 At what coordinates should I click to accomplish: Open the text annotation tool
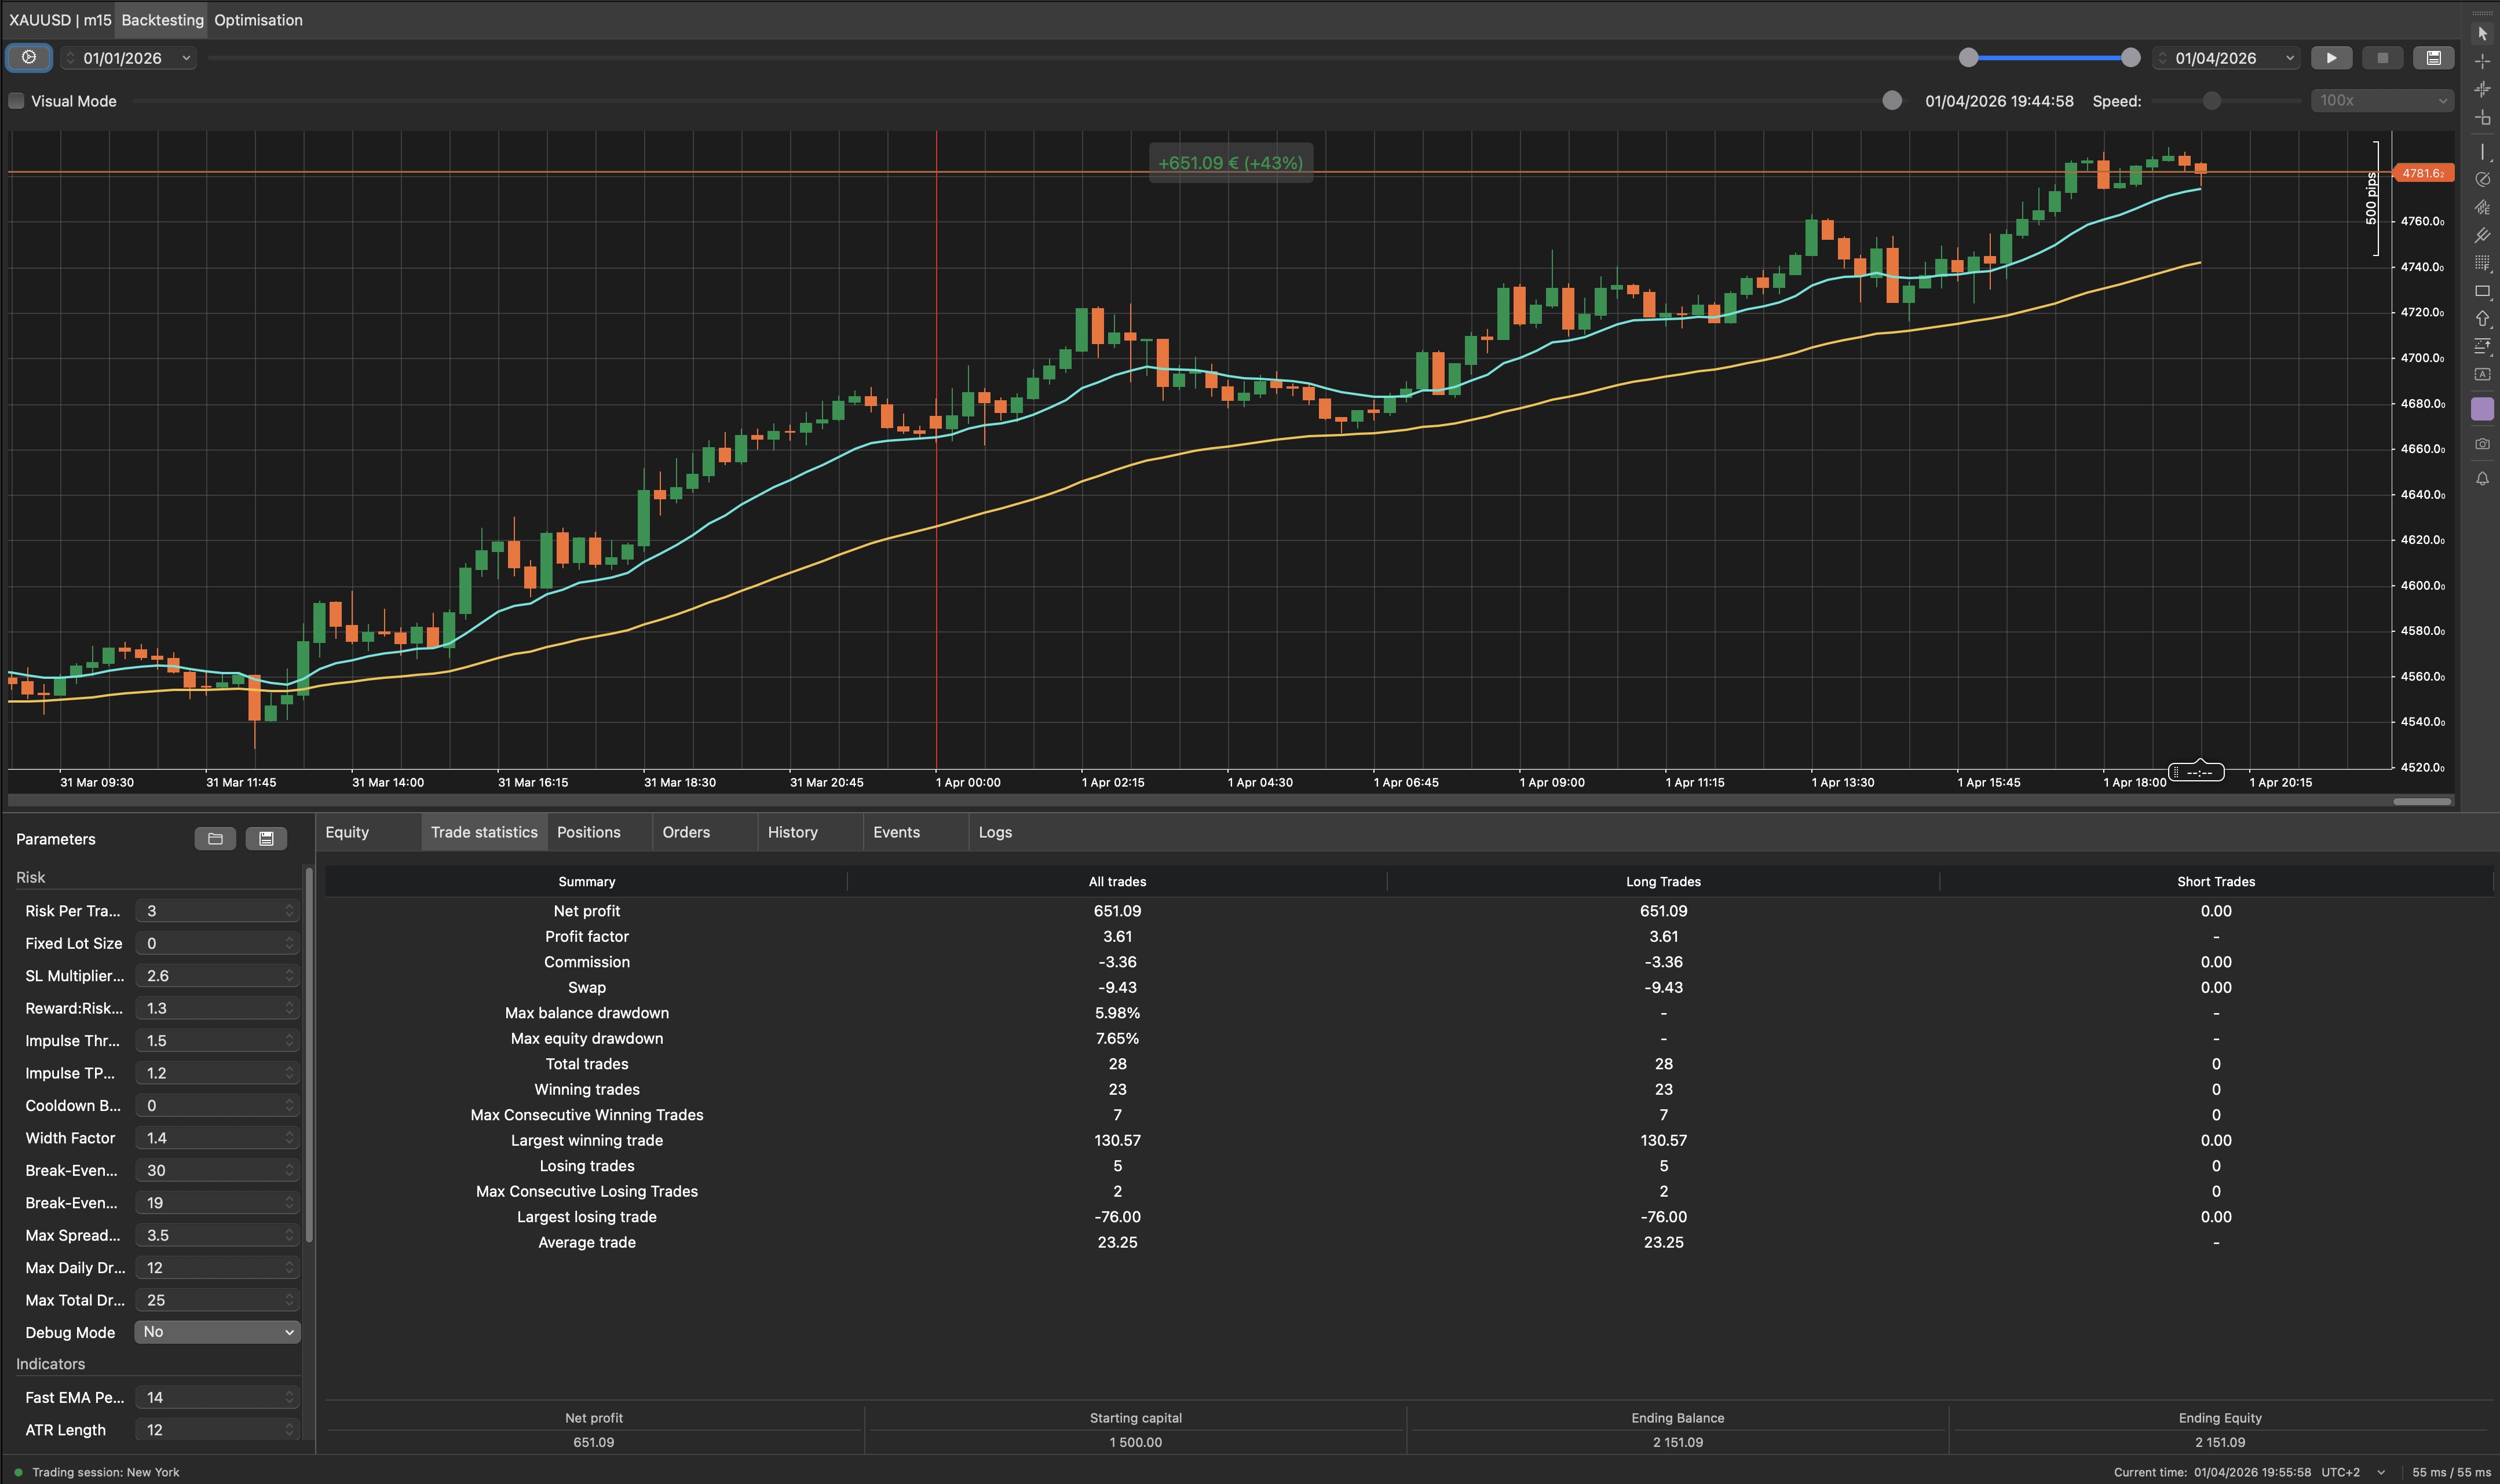(x=2483, y=374)
